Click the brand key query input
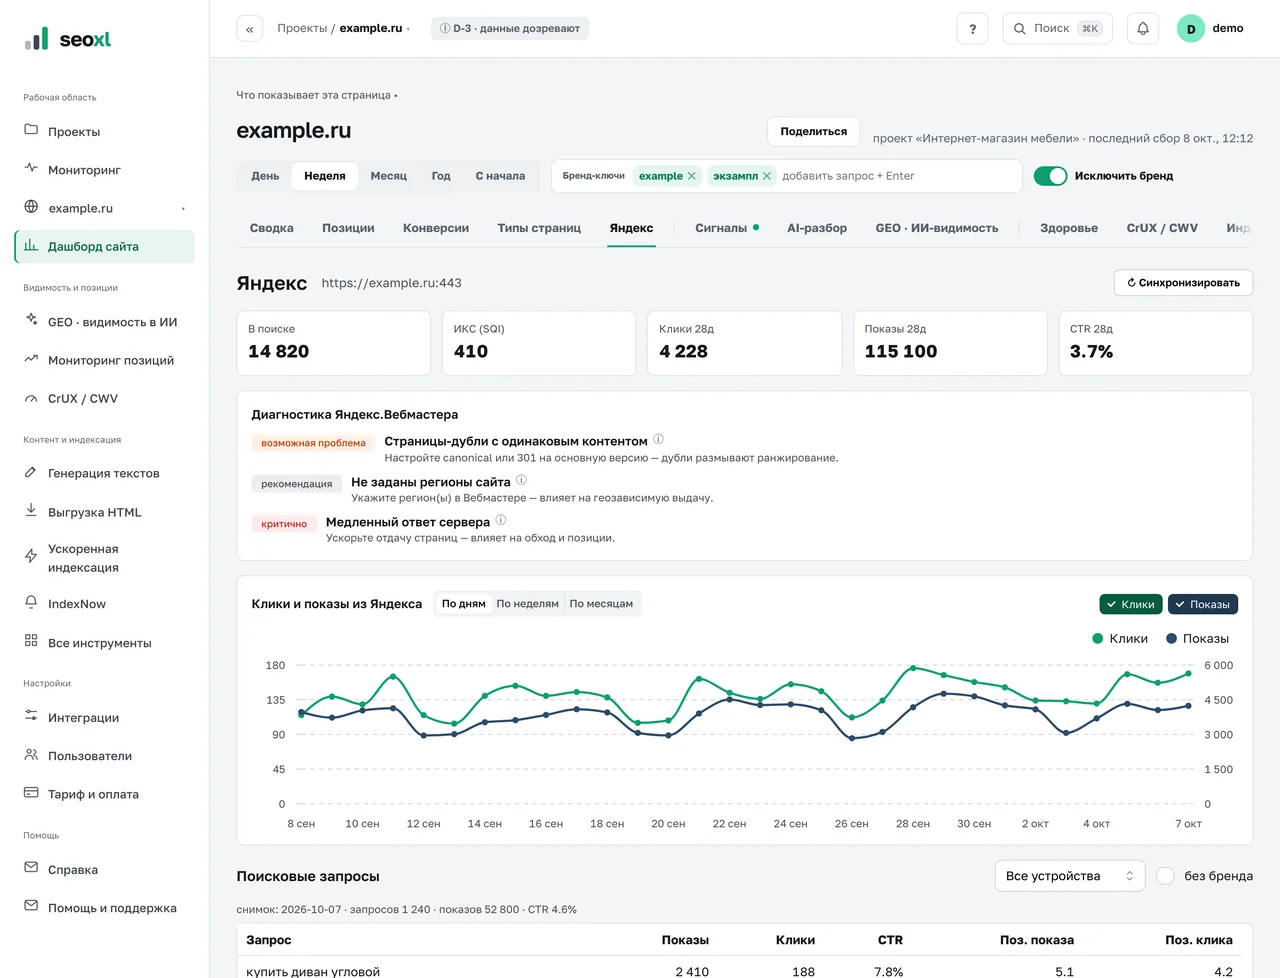This screenshot has width=1280, height=978. pyautogui.click(x=896, y=176)
